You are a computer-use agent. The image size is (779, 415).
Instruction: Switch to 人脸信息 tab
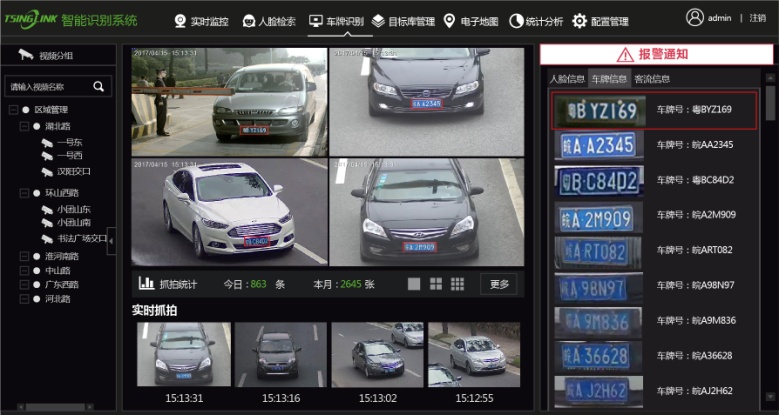click(567, 79)
